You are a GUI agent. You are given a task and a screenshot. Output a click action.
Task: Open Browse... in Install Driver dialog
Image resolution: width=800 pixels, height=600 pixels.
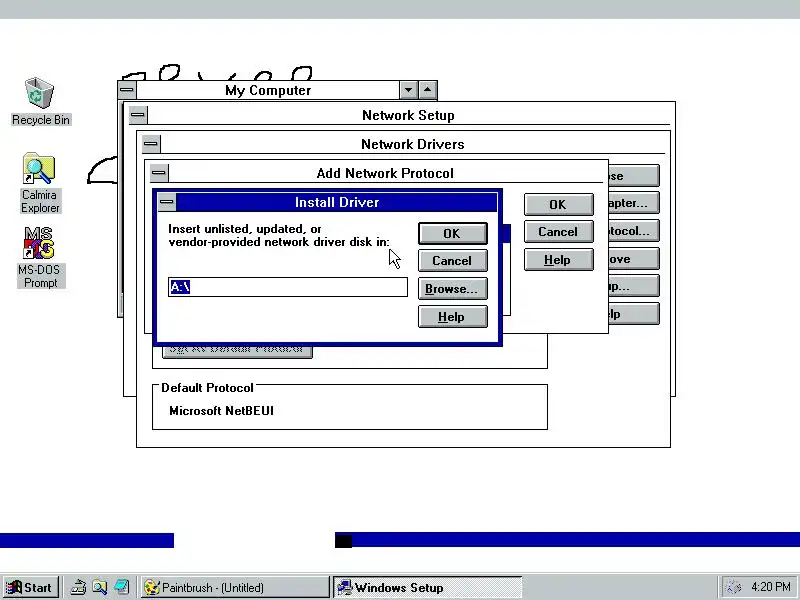453,289
